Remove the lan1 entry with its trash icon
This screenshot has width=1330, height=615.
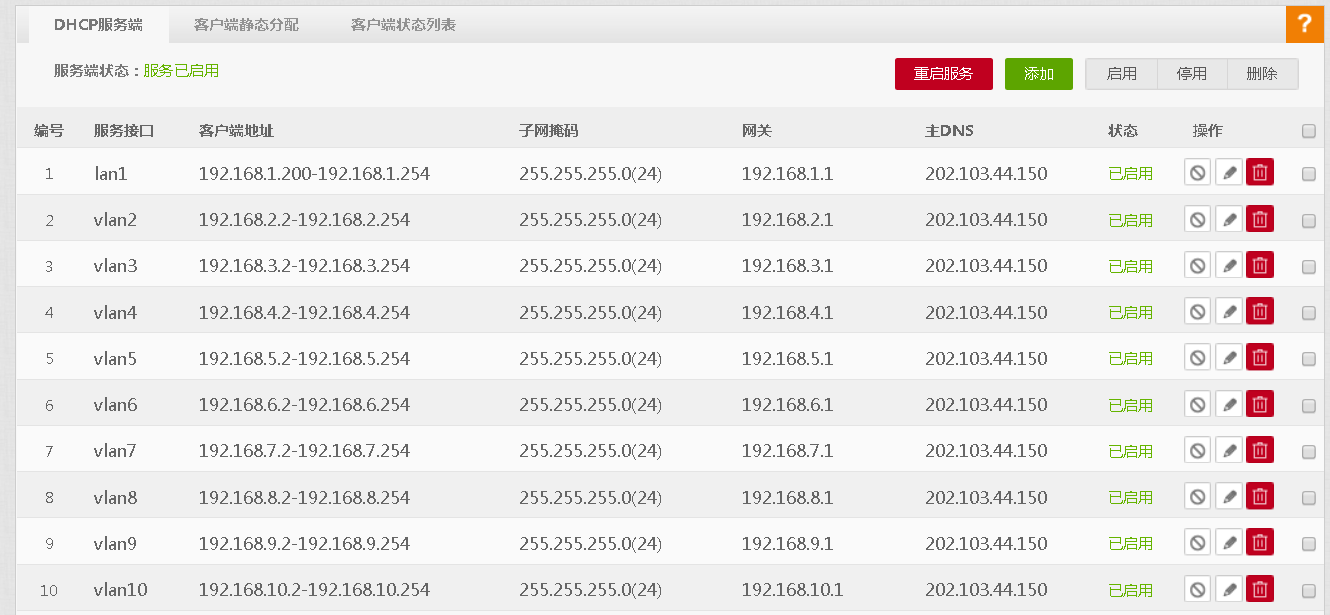[x=1260, y=173]
